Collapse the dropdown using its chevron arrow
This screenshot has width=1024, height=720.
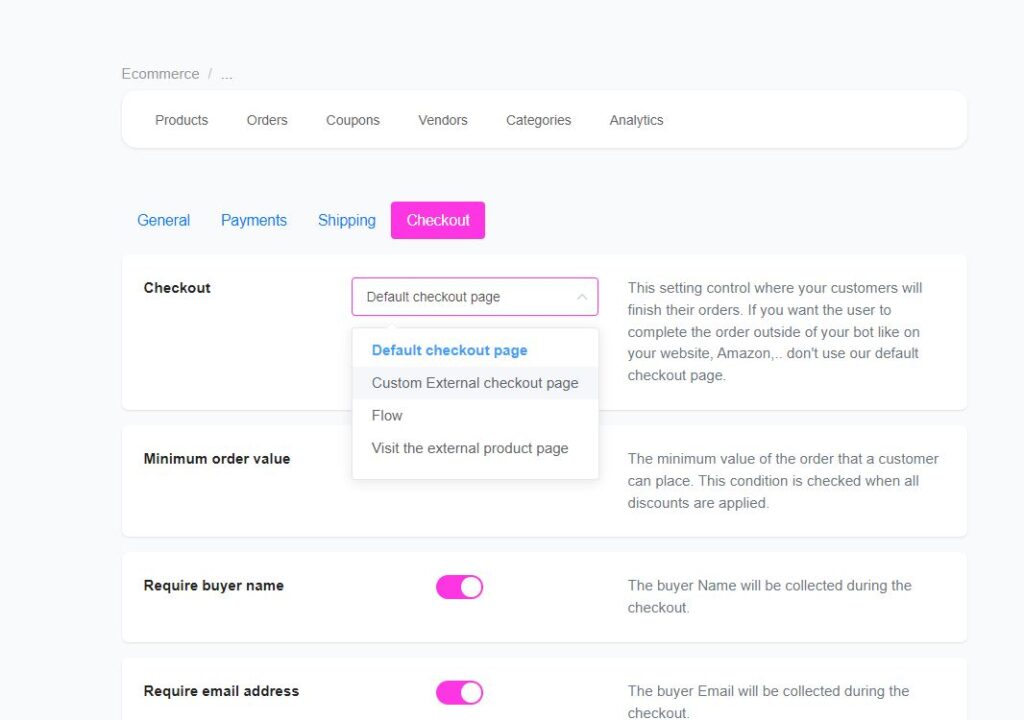click(582, 297)
